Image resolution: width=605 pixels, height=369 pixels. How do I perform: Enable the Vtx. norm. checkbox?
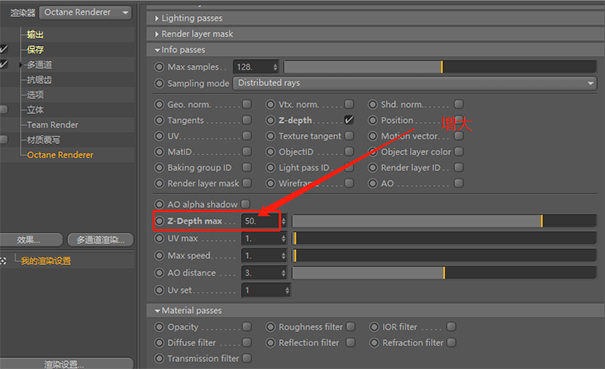click(349, 104)
